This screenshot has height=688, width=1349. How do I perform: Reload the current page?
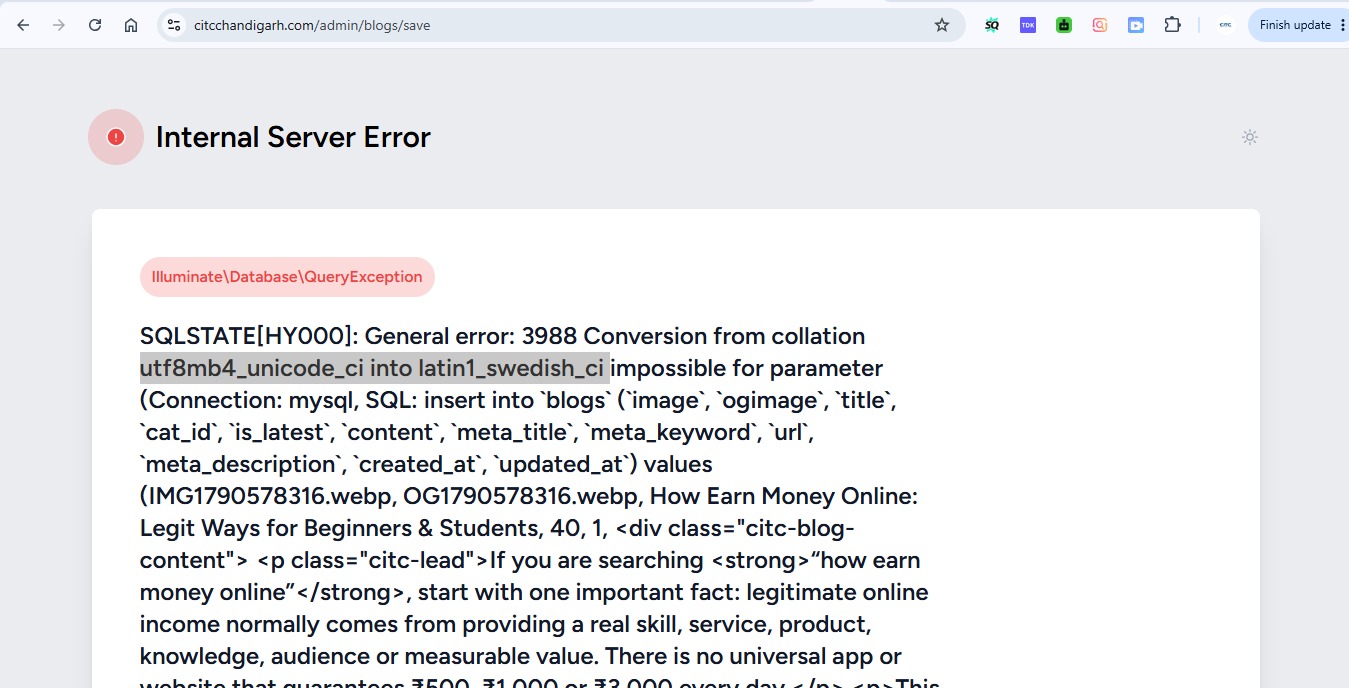95,25
